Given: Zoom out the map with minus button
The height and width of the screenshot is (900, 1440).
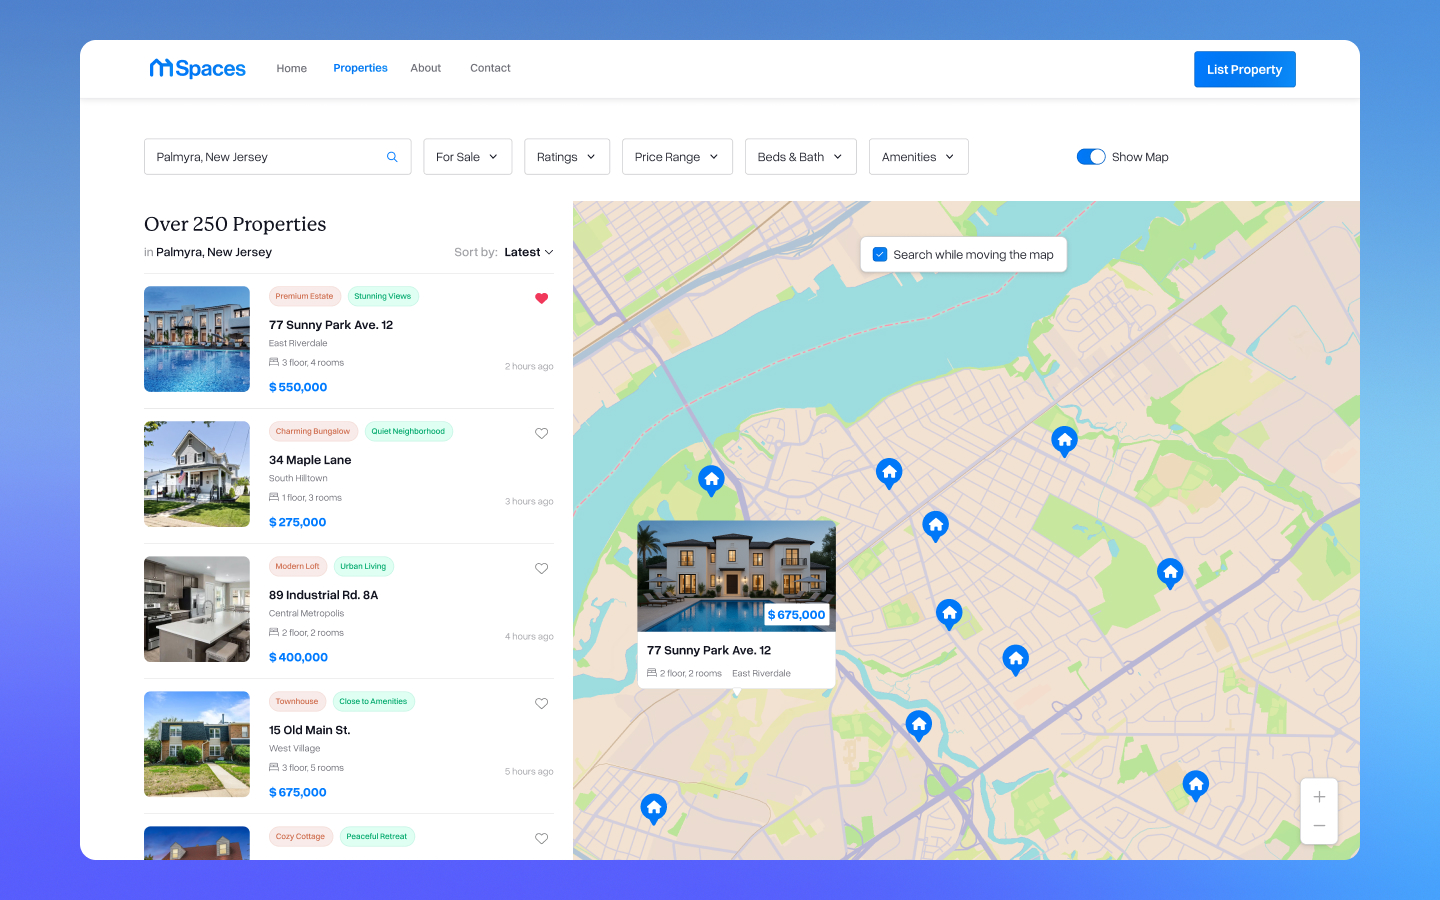Looking at the screenshot, I should click(x=1319, y=826).
